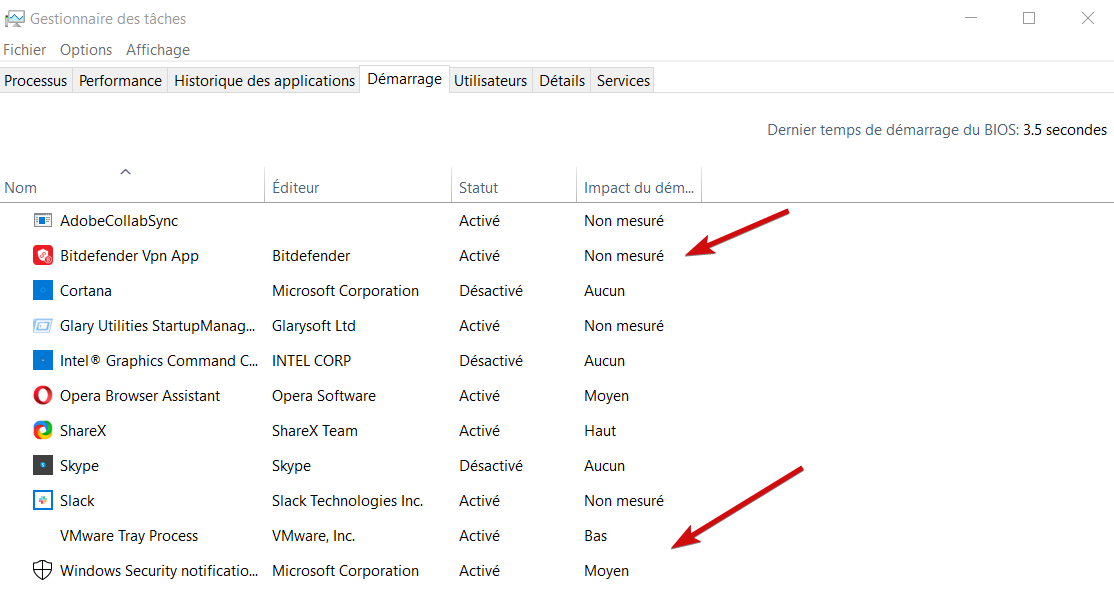Screen dimensions: 1114x612
Task: Select the Opera Browser Assistant name
Action: pyautogui.click(x=140, y=395)
